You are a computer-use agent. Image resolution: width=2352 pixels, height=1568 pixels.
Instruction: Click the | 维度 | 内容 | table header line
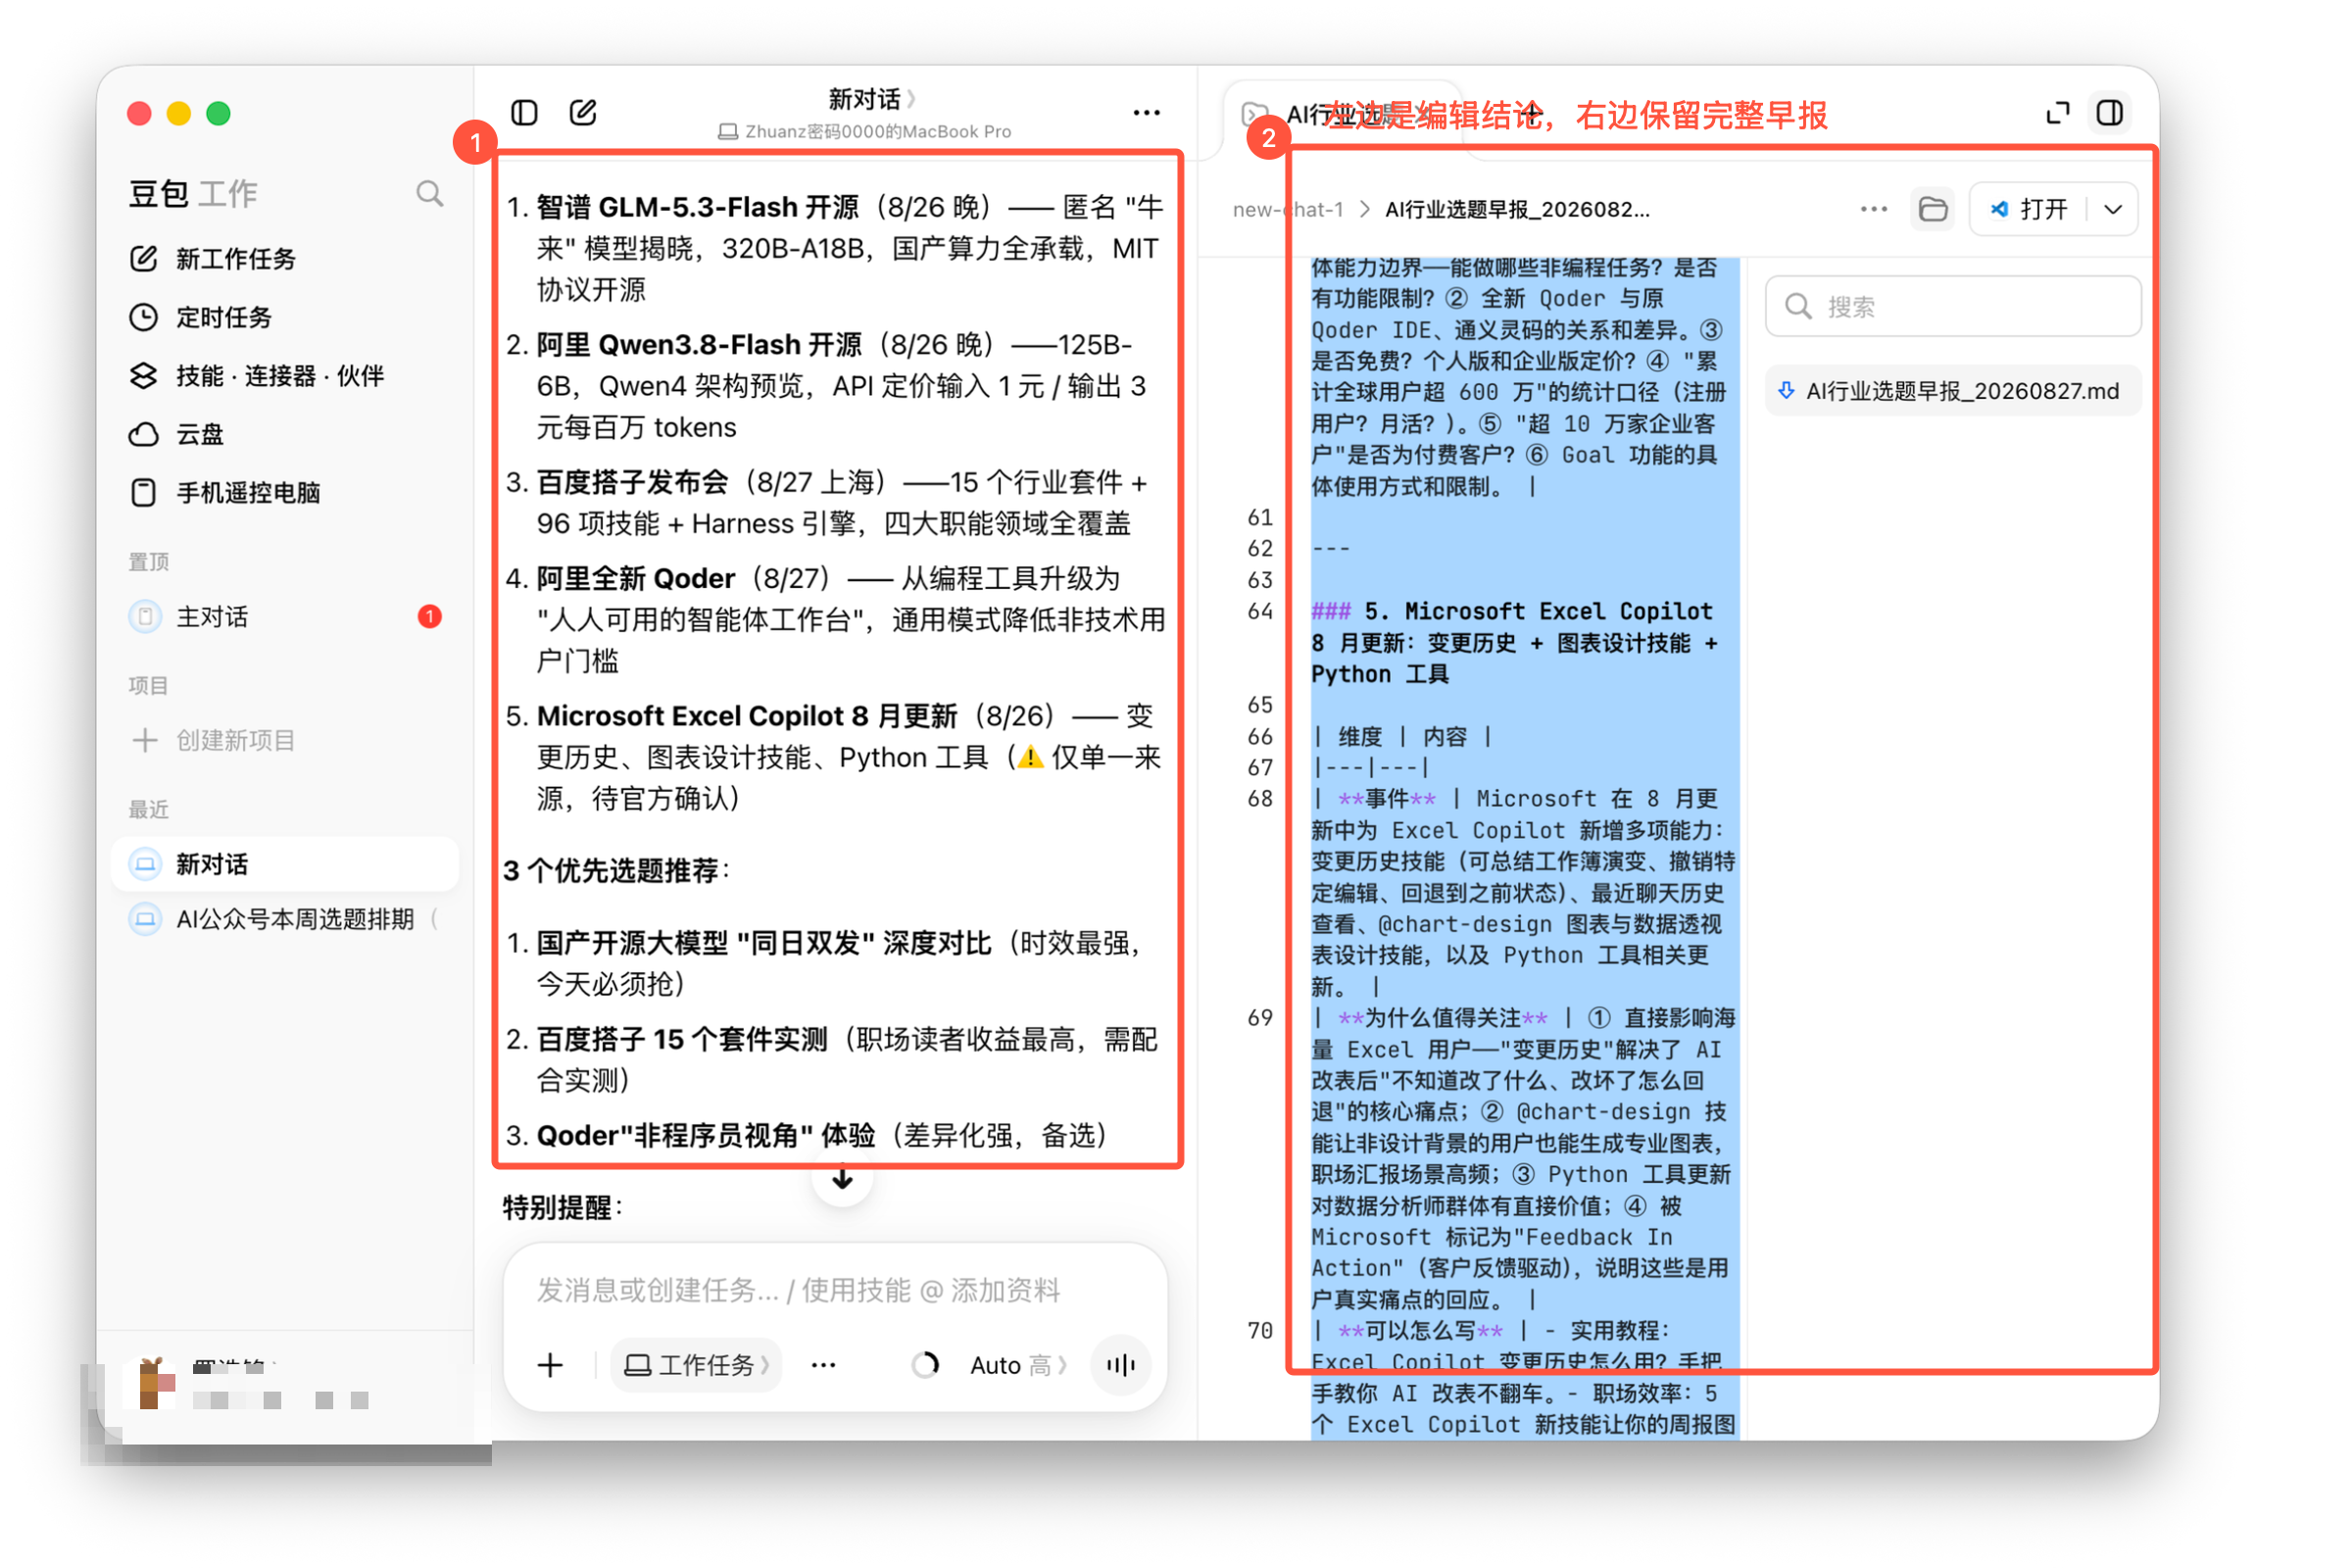(x=1403, y=738)
